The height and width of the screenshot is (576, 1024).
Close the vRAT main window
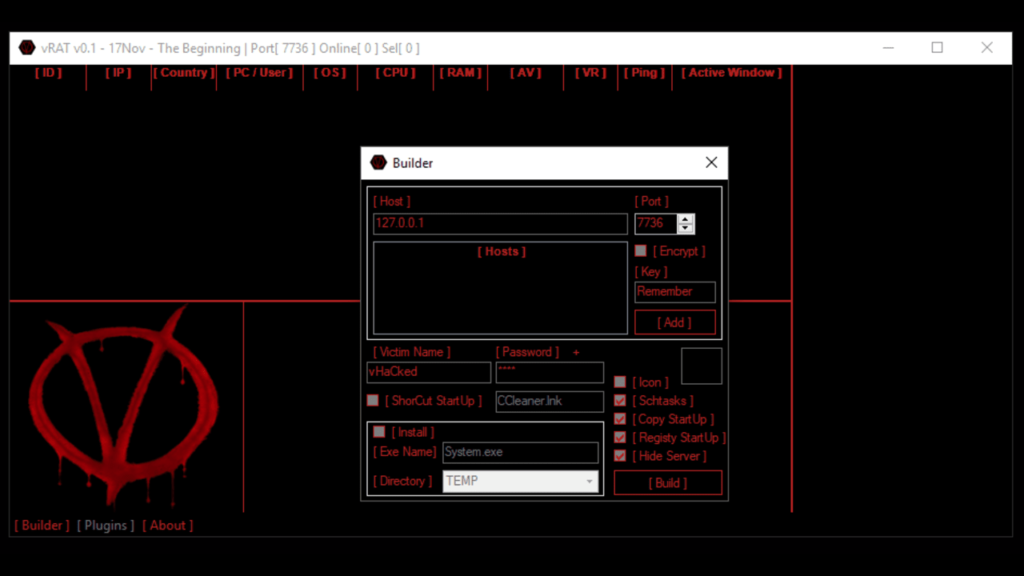pos(987,48)
